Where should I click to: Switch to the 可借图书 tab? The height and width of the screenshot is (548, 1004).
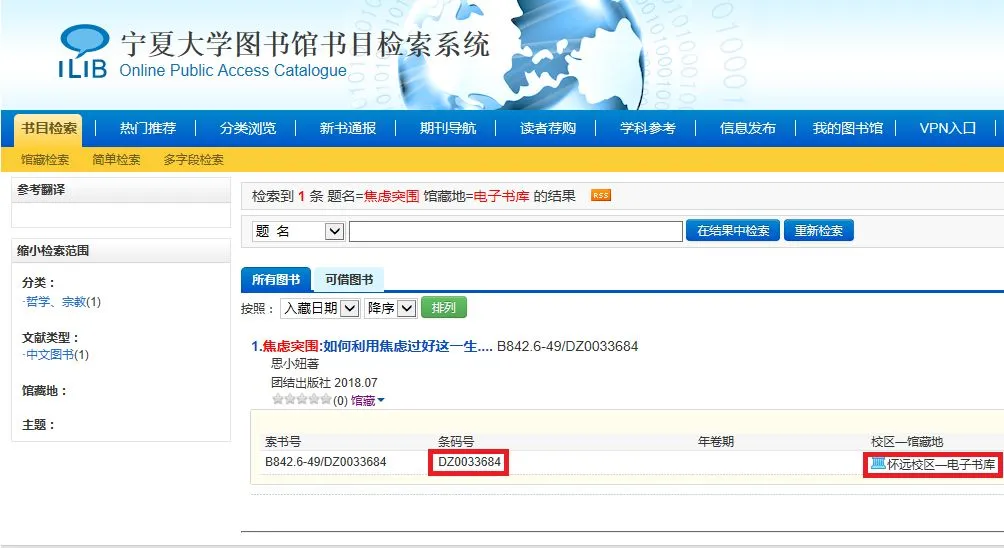(x=349, y=279)
